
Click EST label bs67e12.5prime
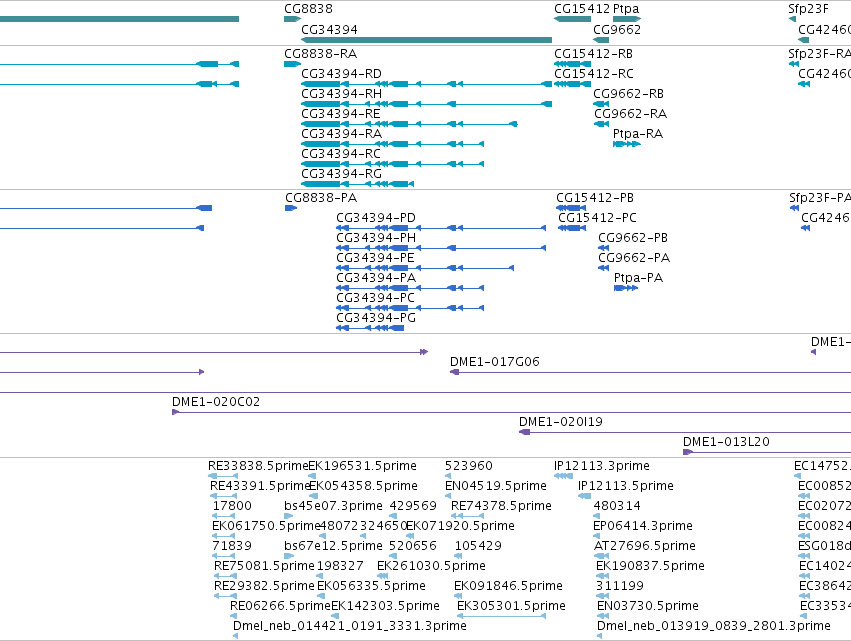pyautogui.click(x=333, y=547)
